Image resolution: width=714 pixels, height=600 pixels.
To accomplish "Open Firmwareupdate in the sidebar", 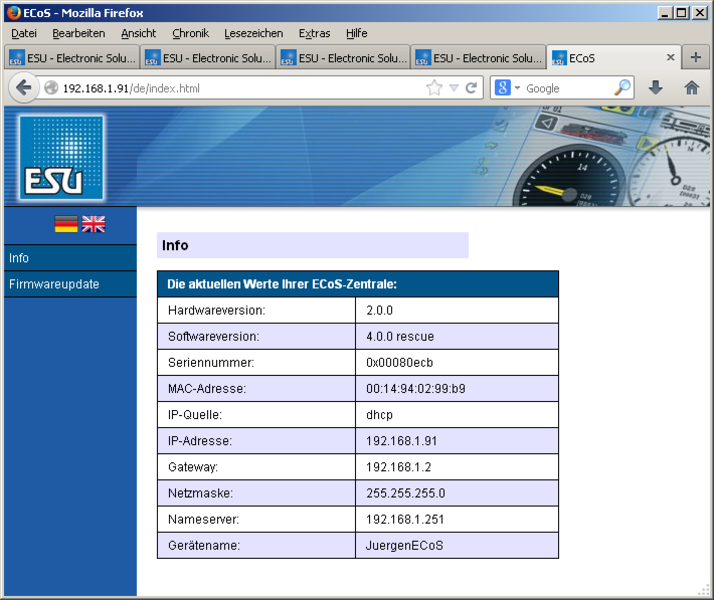I will 70,284.
